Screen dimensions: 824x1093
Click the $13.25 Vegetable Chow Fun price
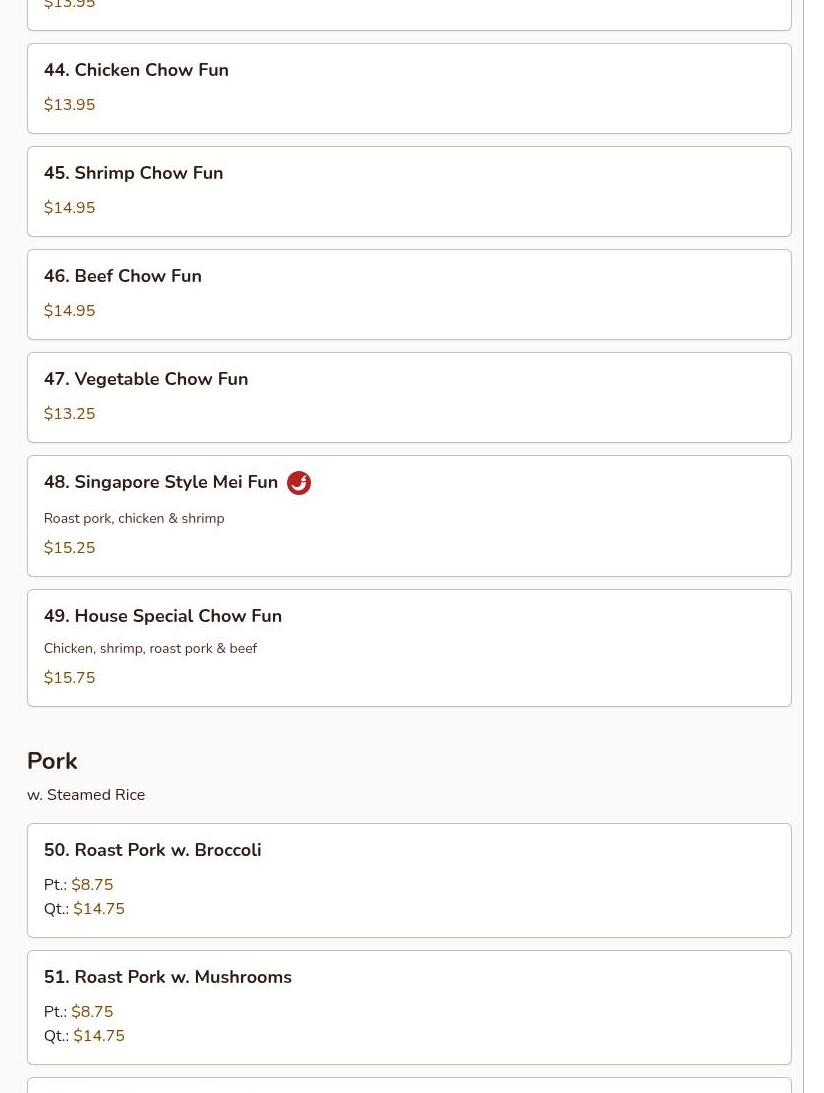(x=69, y=414)
